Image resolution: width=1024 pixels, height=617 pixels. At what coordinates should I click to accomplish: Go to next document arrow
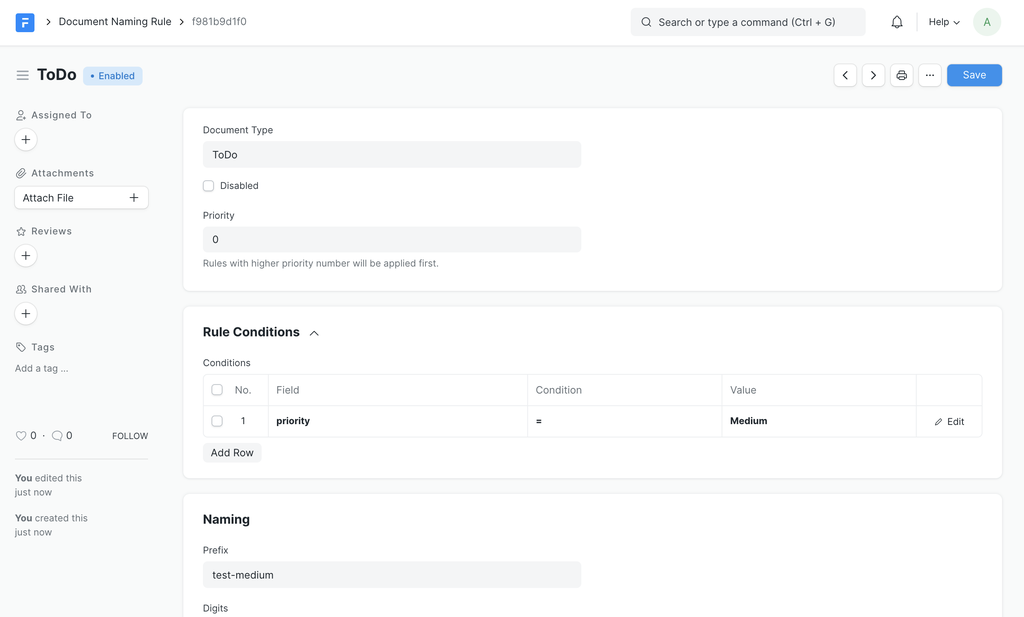point(873,75)
